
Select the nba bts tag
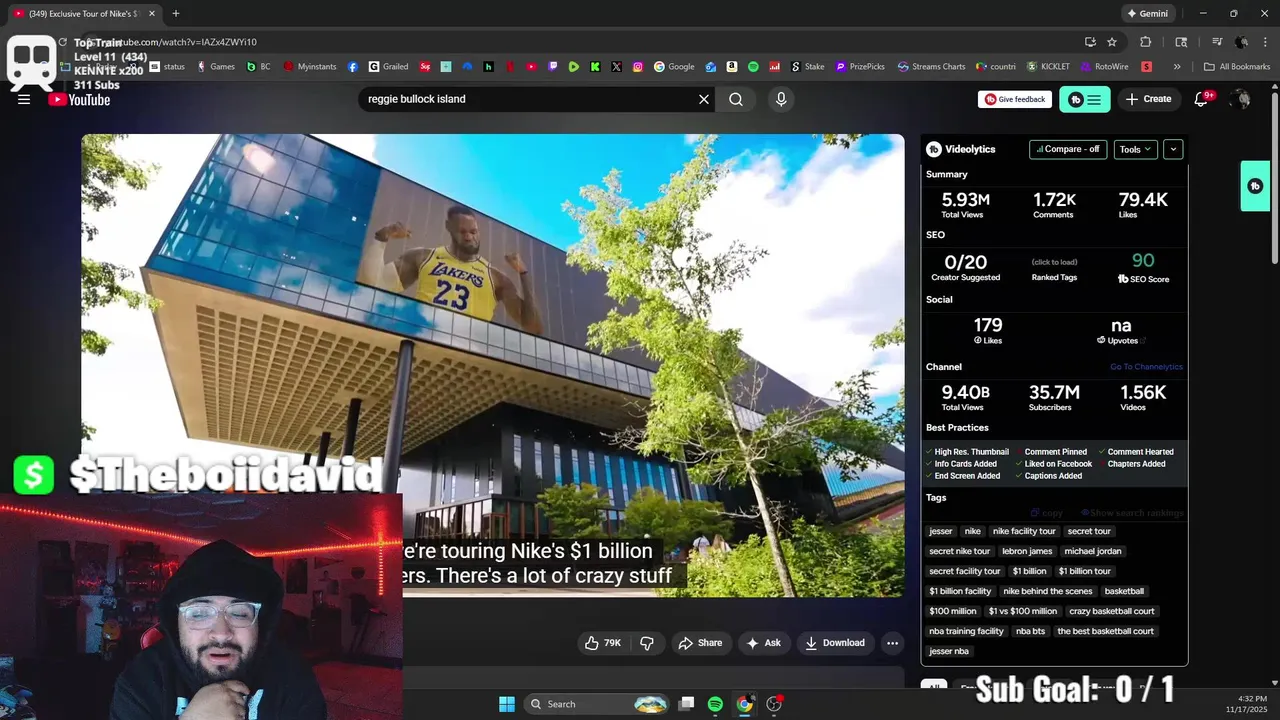(1030, 631)
